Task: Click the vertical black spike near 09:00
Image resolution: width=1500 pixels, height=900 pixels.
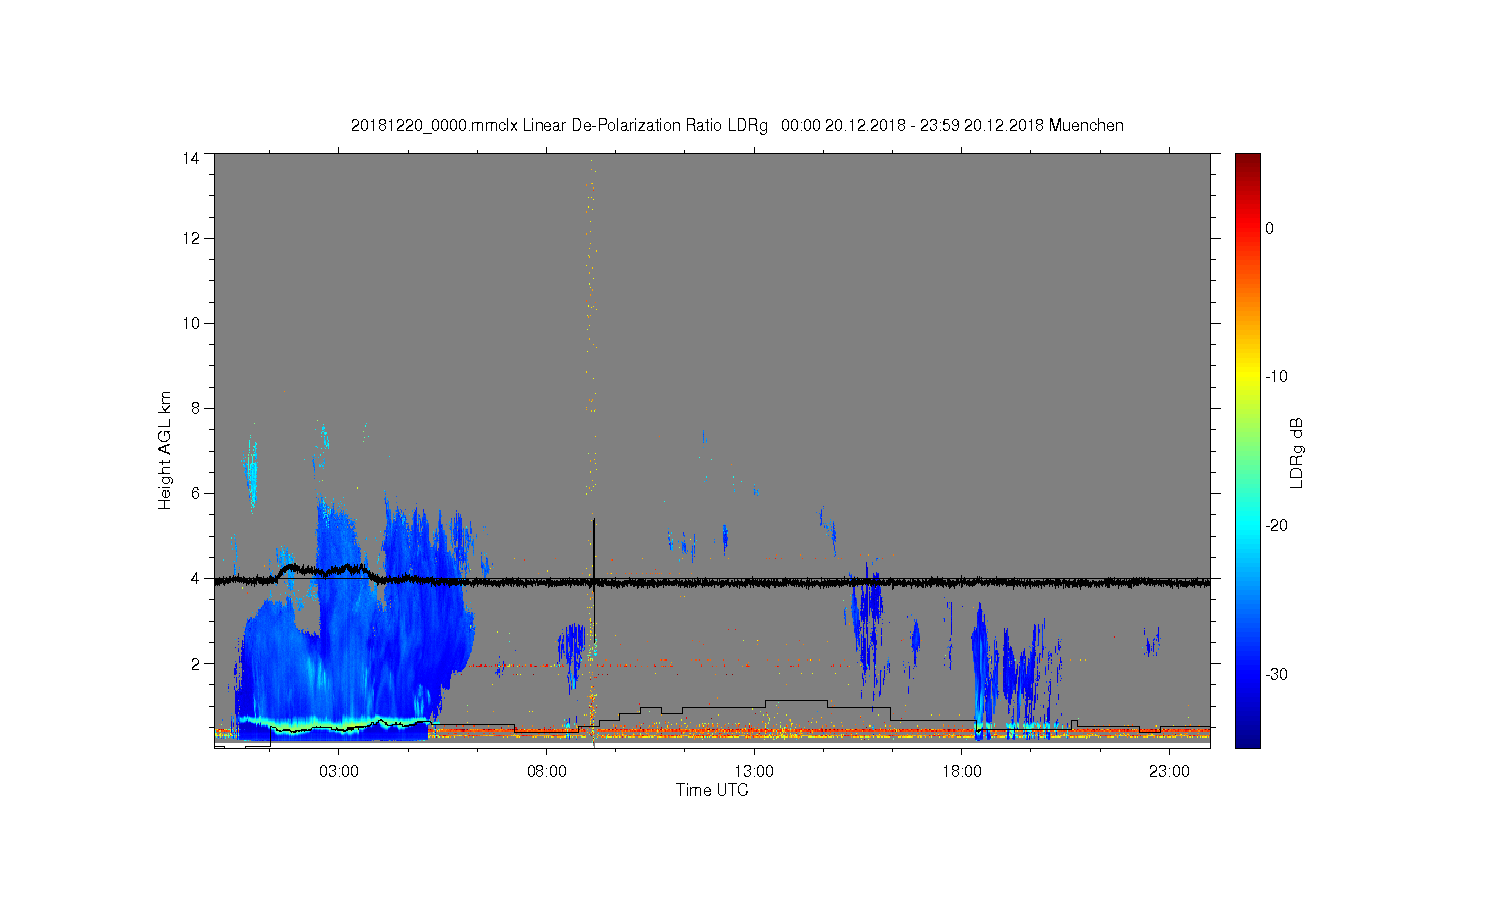Action: click(x=594, y=550)
